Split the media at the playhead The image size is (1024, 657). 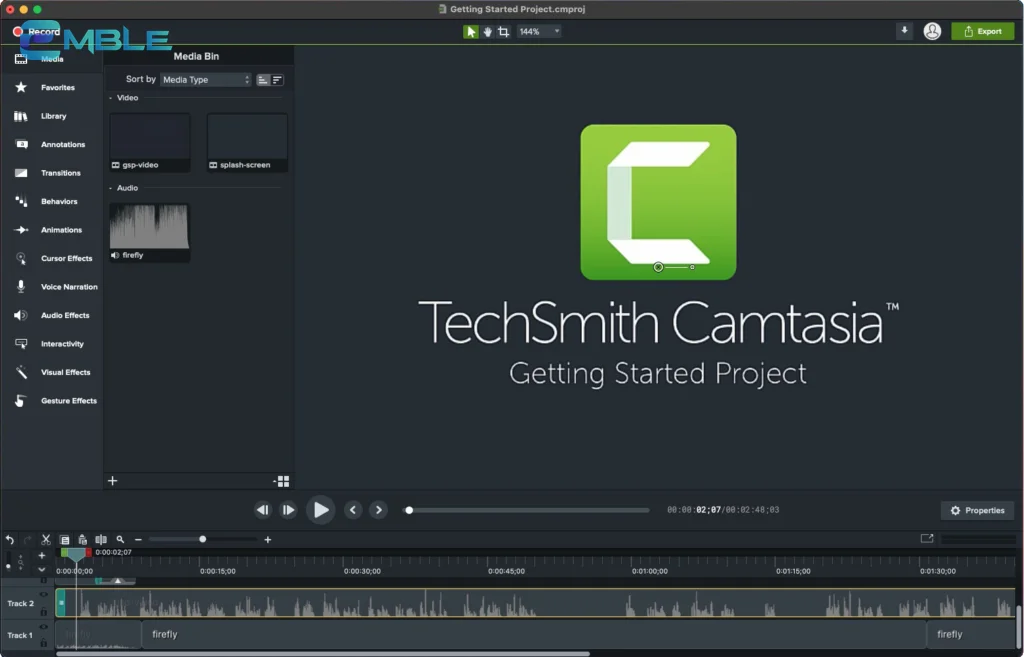point(101,539)
